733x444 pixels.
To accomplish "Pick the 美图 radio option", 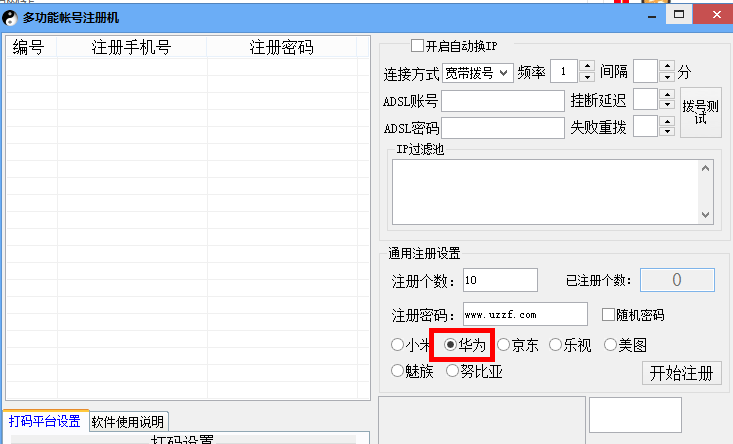I will click(x=610, y=345).
